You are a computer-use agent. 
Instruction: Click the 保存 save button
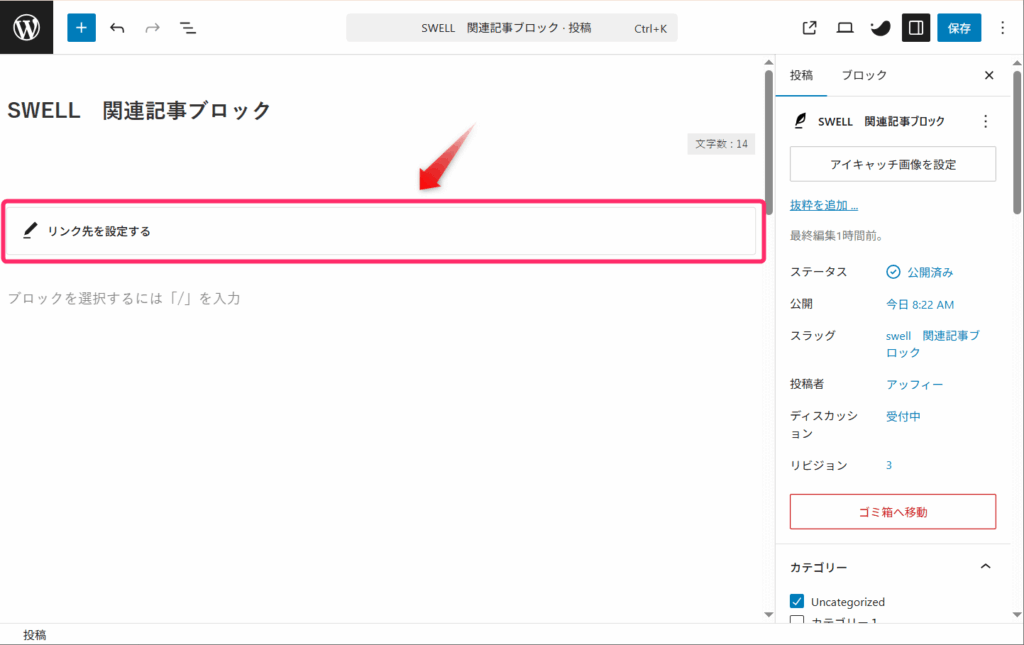959,27
